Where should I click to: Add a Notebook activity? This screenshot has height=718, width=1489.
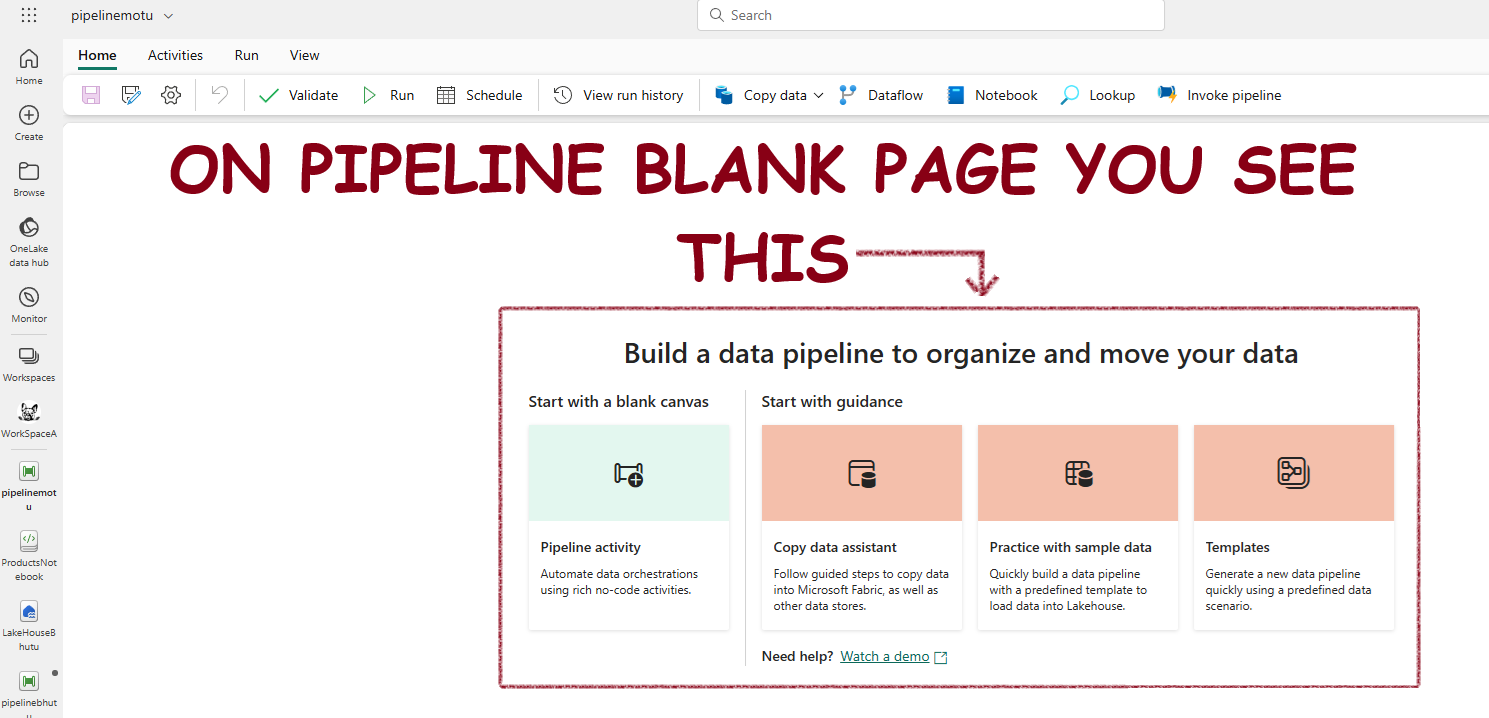[x=992, y=95]
